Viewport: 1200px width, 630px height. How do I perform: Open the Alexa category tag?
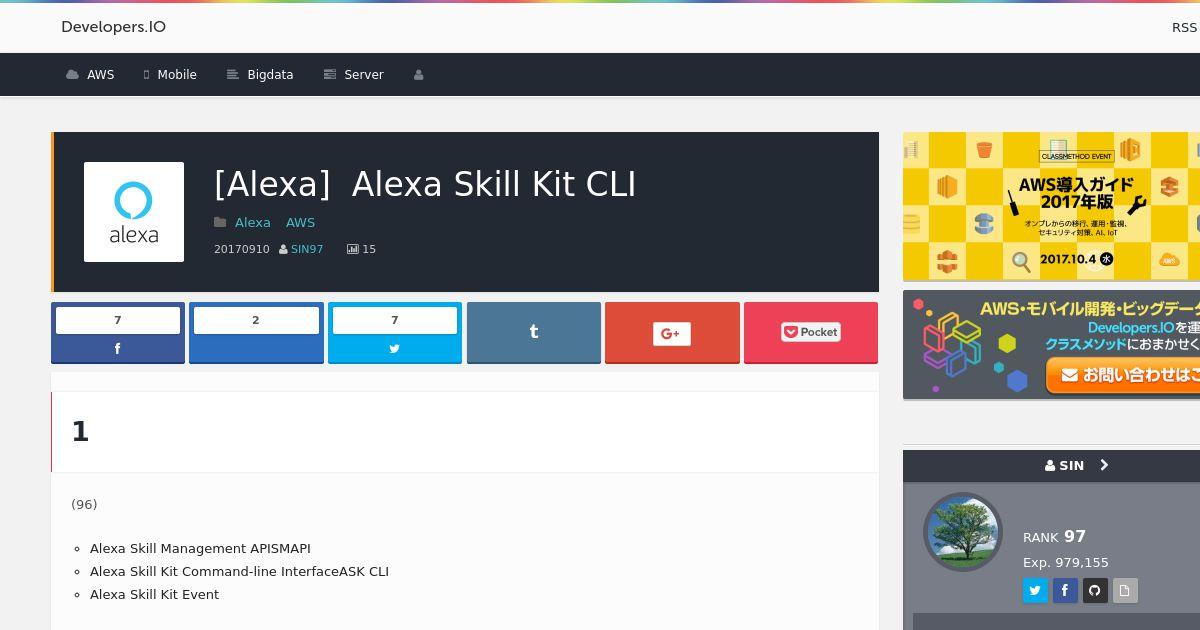pyautogui.click(x=252, y=223)
